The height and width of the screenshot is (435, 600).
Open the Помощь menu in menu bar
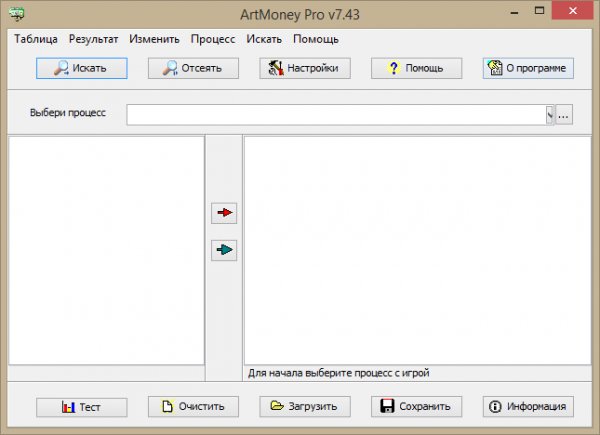(x=316, y=39)
